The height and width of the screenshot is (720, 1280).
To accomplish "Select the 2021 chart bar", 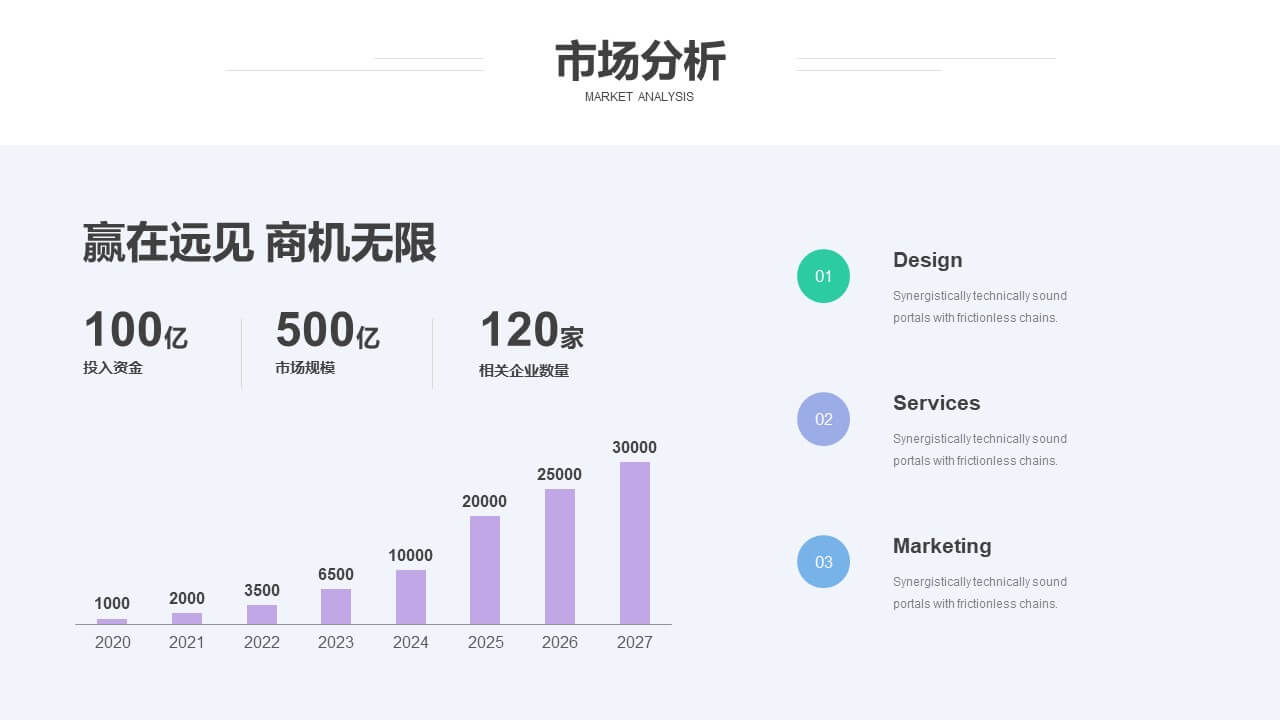I will tap(187, 618).
